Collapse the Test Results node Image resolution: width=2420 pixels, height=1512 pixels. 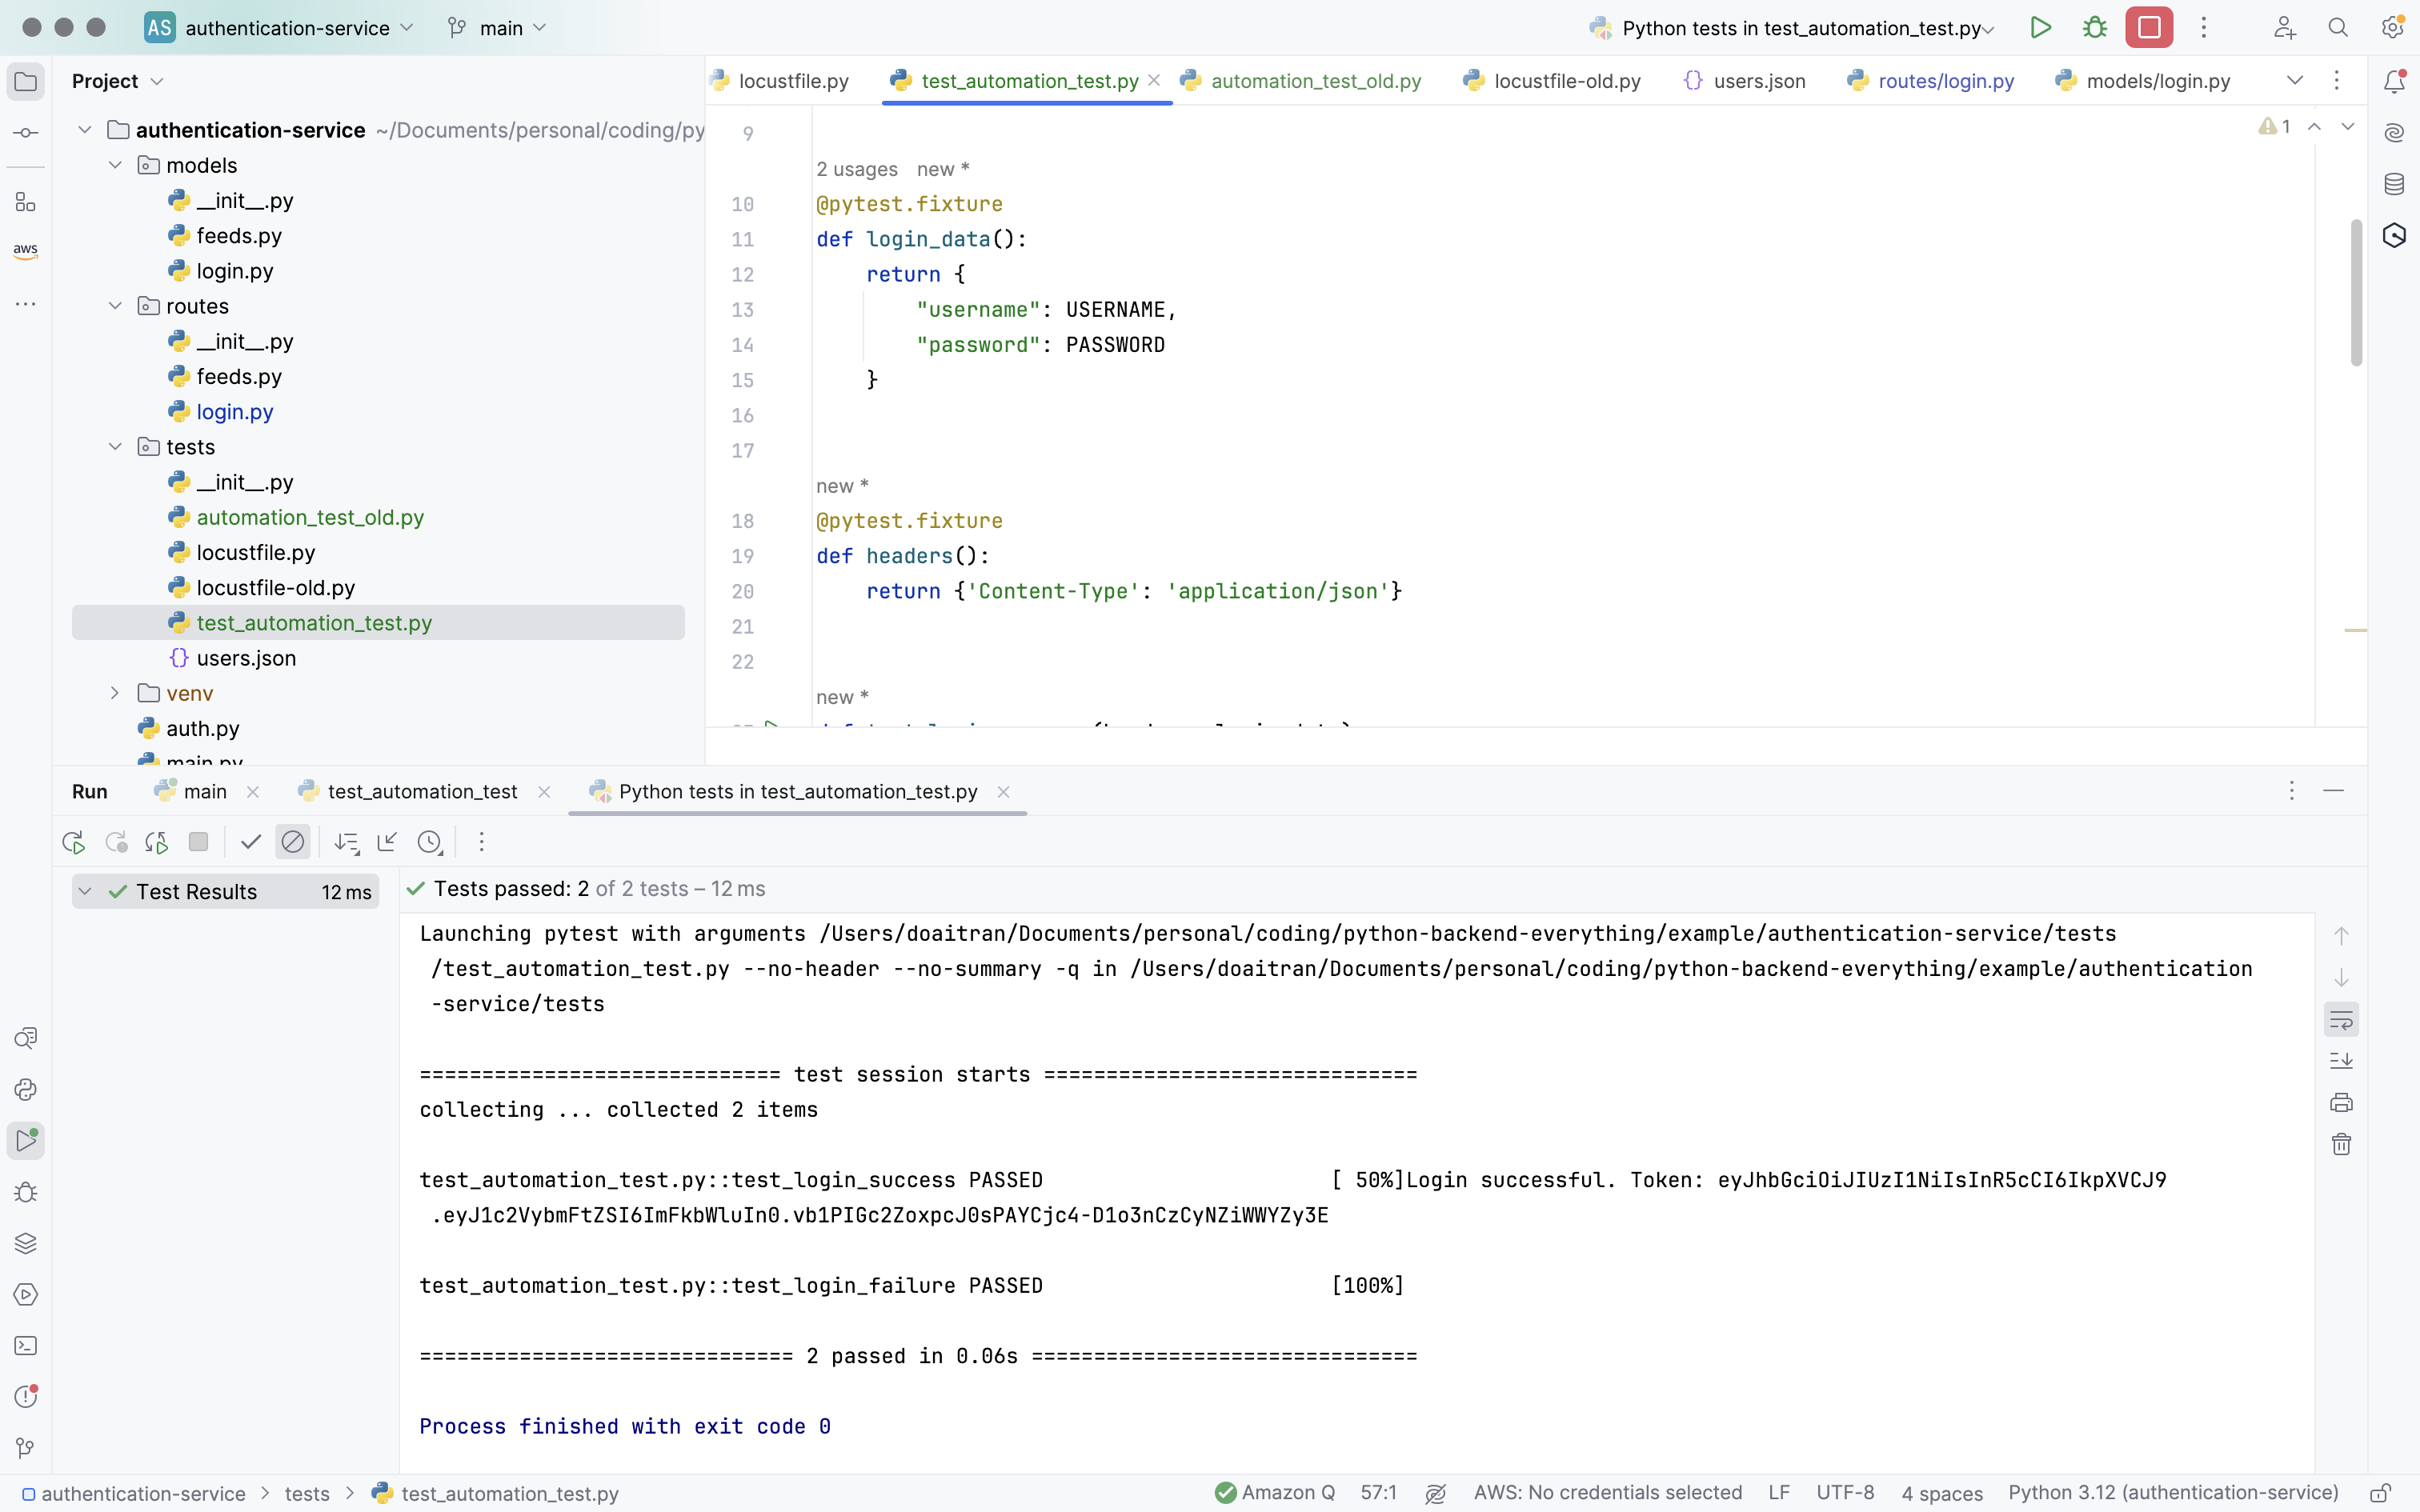85,891
